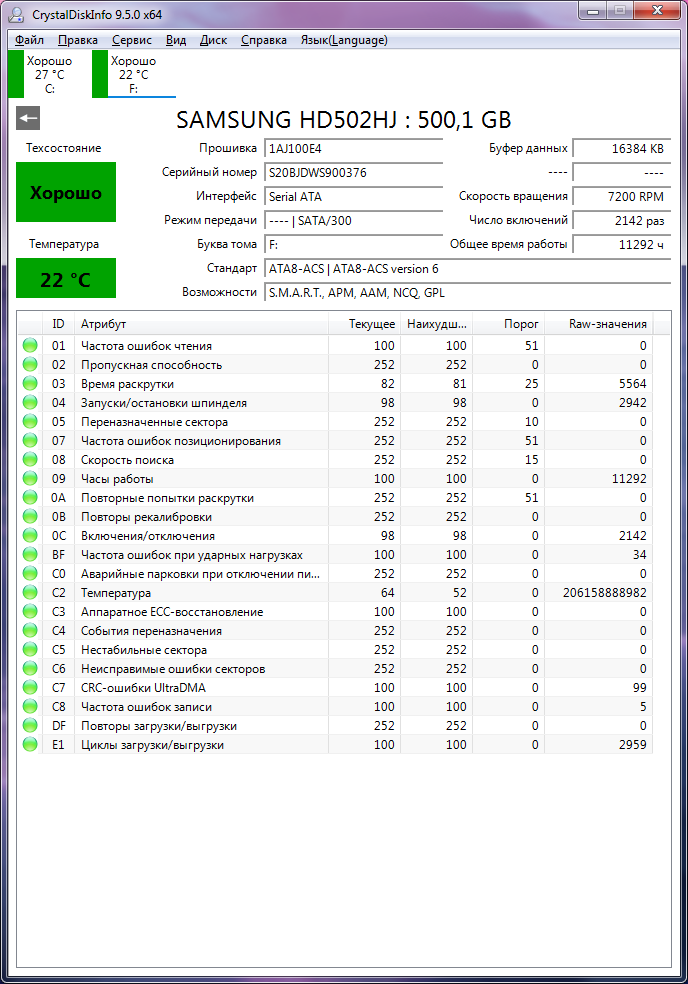Image resolution: width=688 pixels, height=984 pixels.
Task: Select the Запуски/остановки шпинделя row text
Action: click(x=164, y=403)
